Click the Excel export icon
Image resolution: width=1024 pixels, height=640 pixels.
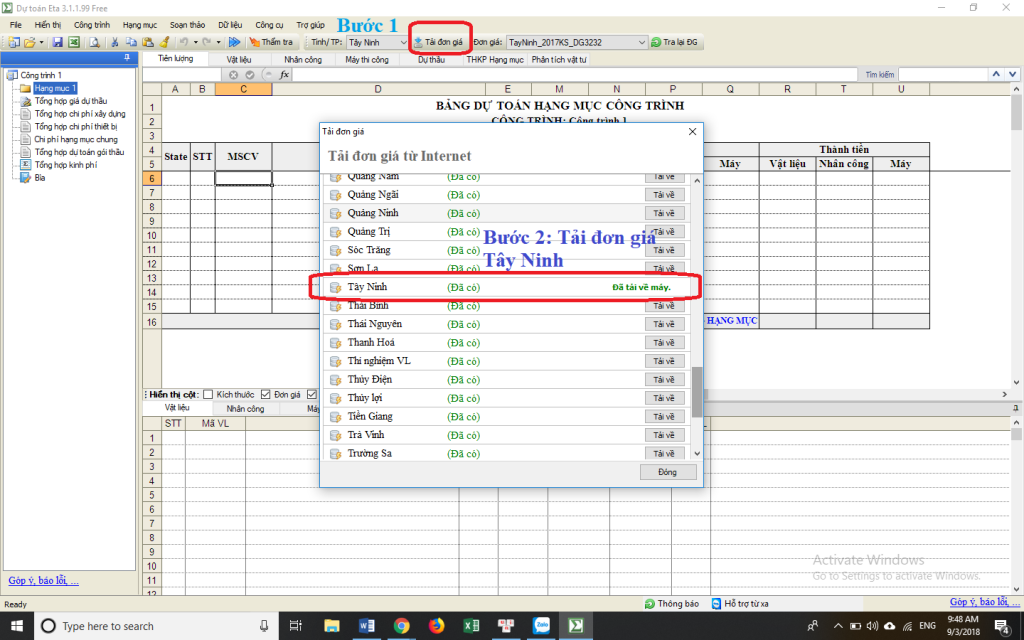(x=73, y=43)
